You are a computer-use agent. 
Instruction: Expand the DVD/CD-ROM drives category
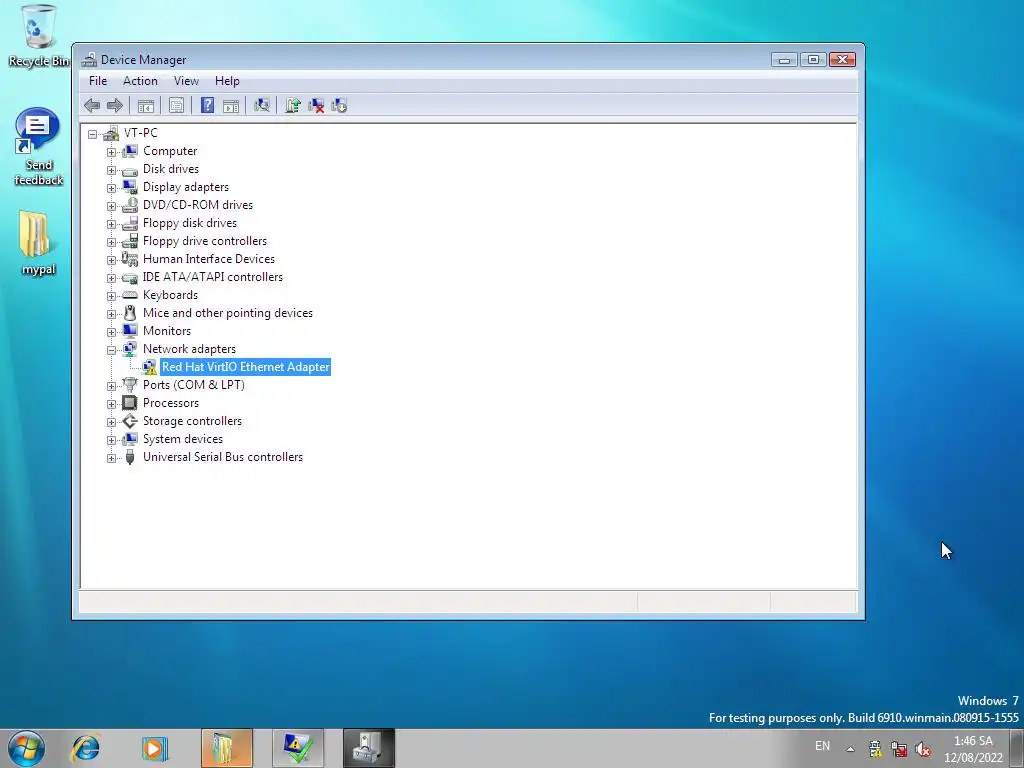112,206
